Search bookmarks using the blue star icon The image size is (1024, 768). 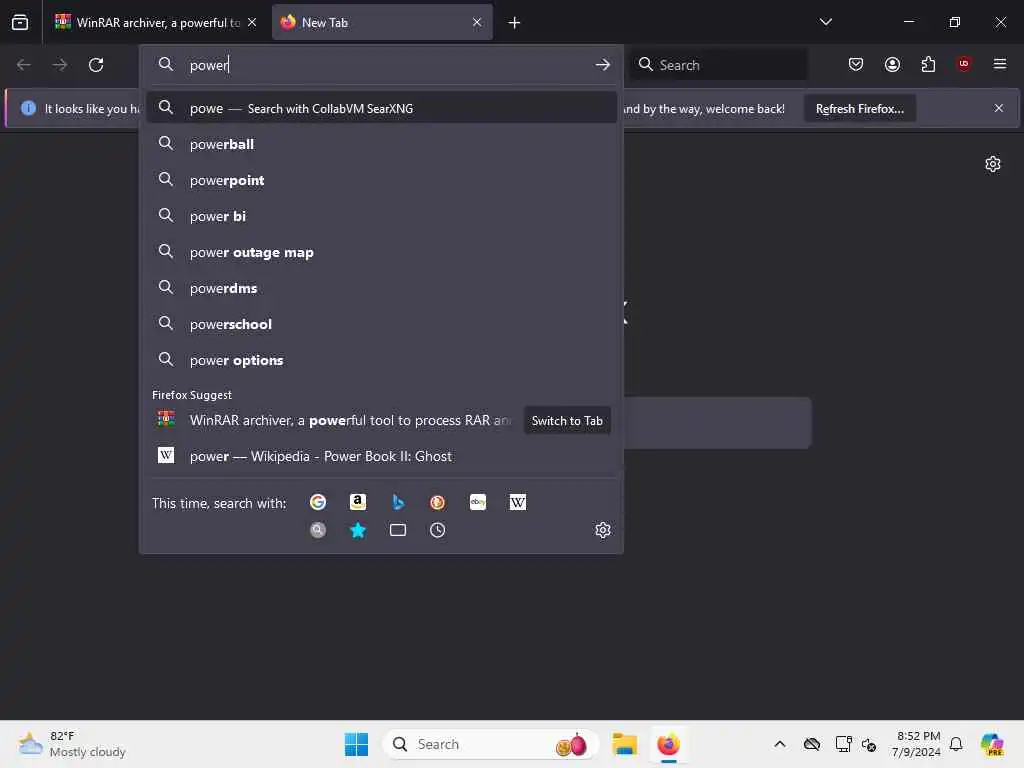(357, 530)
